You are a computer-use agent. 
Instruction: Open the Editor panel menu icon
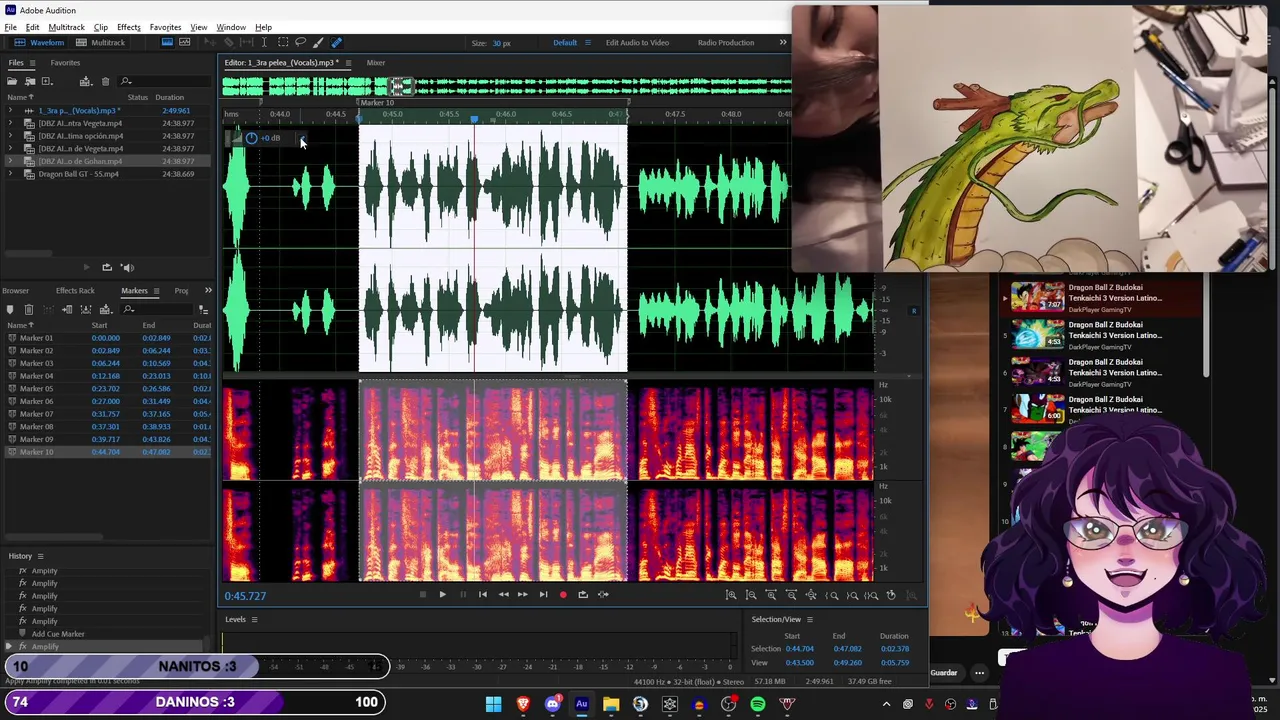click(x=348, y=63)
